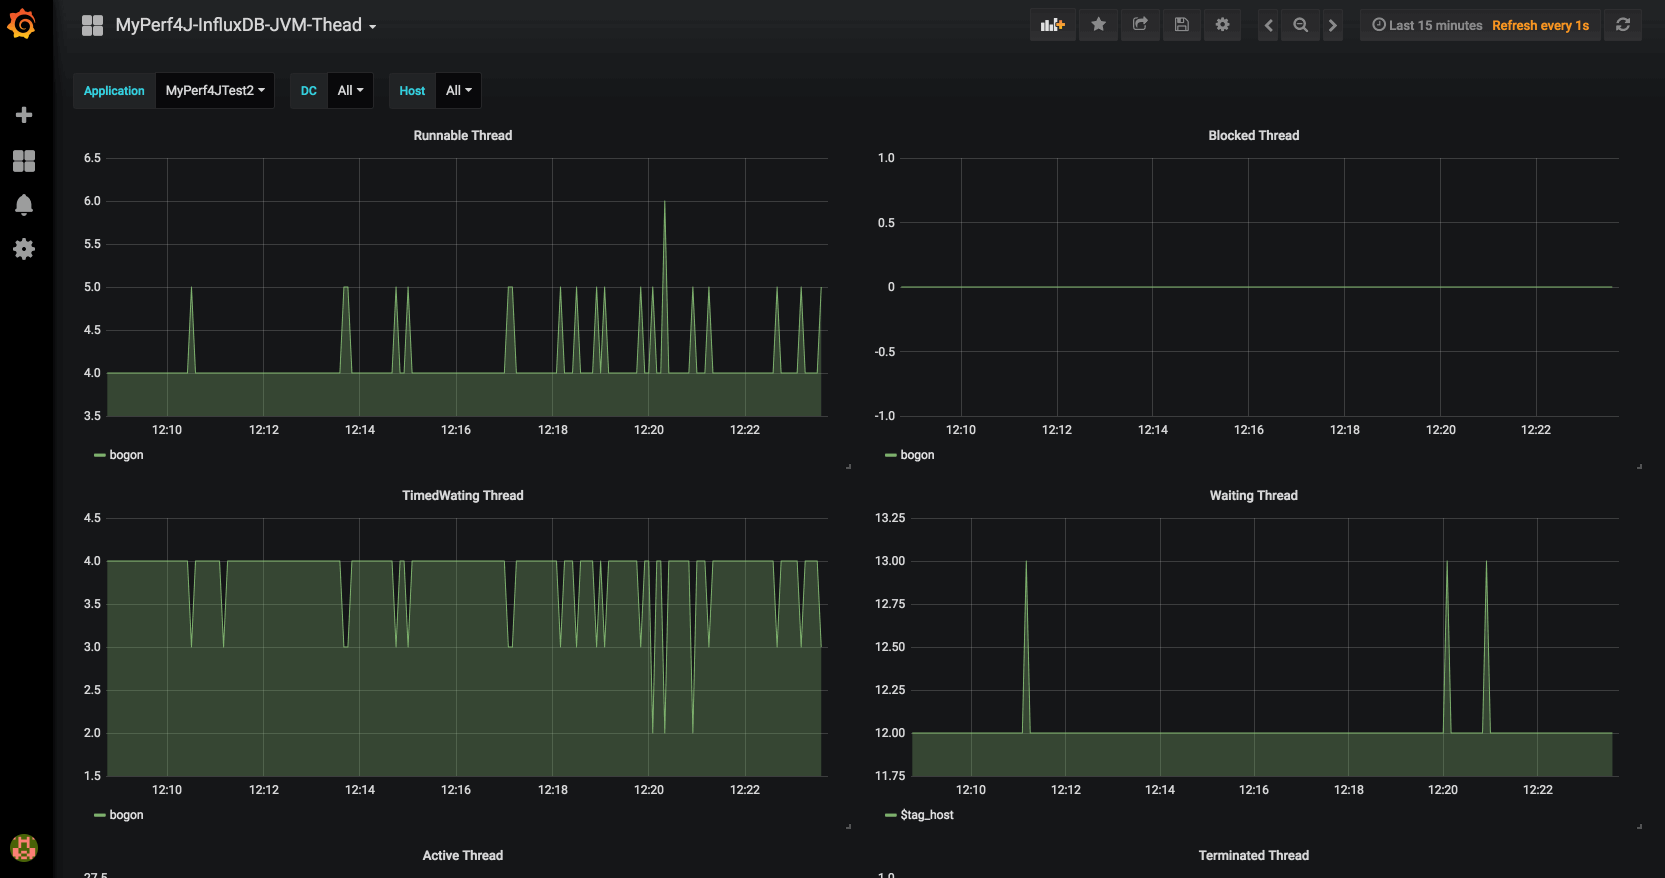
Task: Save the dashboard with disk icon
Action: tap(1181, 25)
